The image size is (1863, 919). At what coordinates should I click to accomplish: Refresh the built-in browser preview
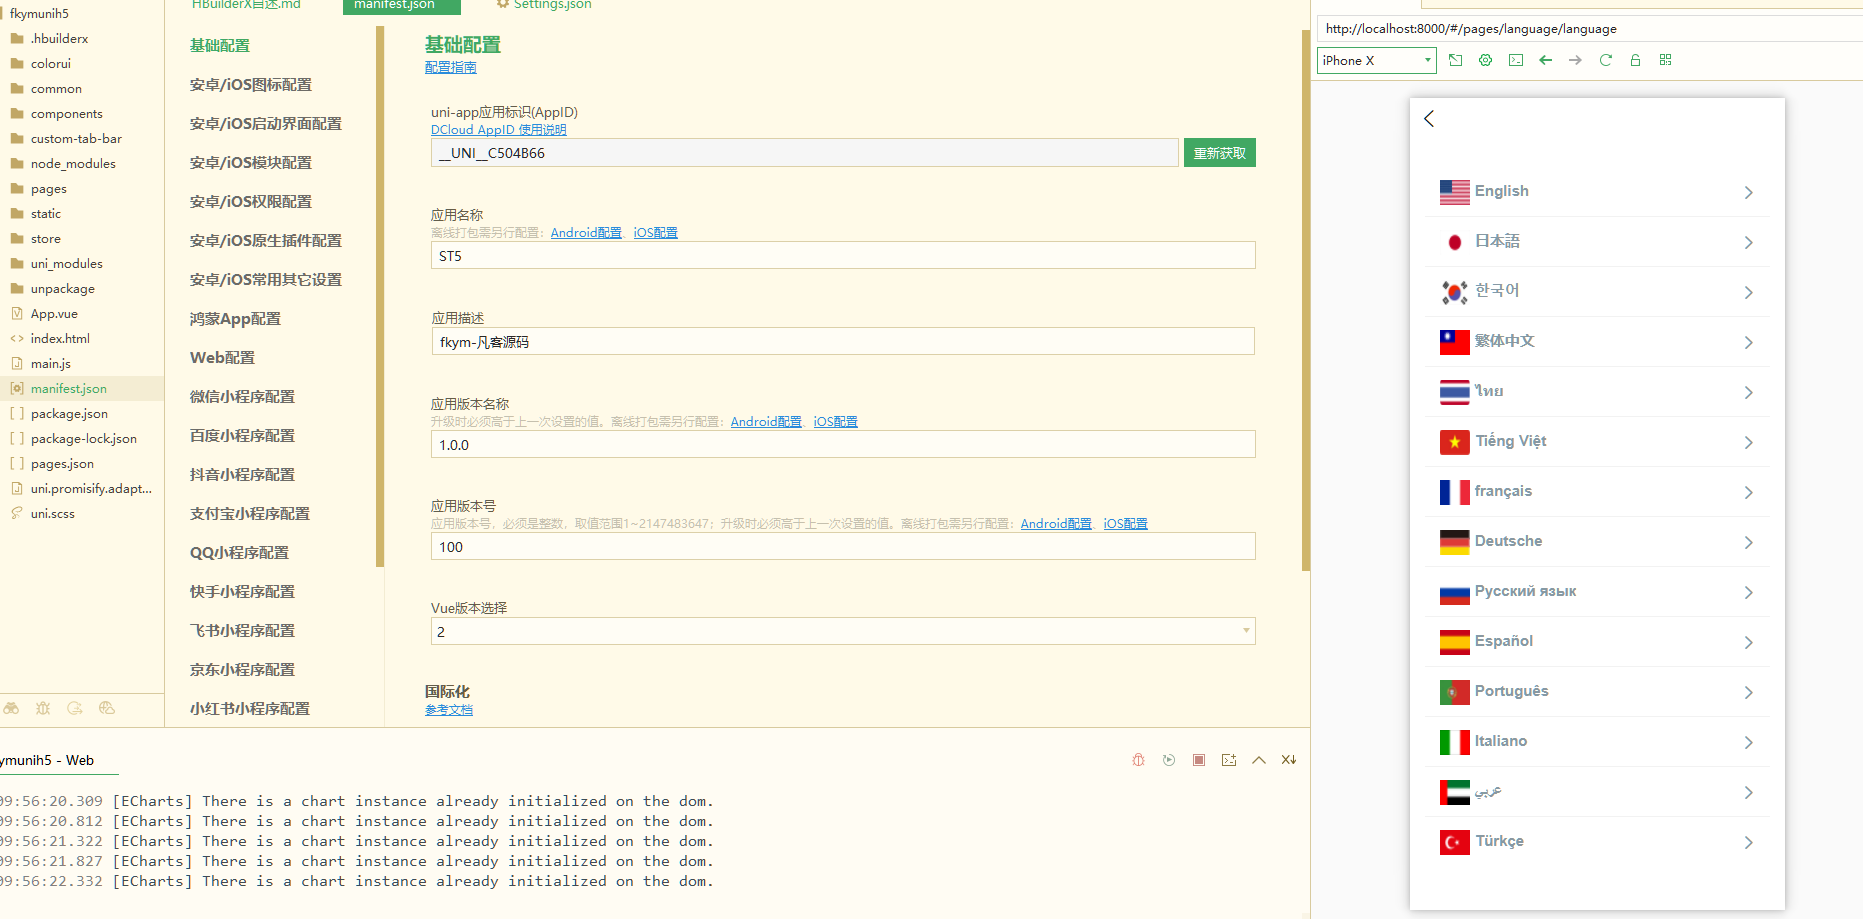pyautogui.click(x=1605, y=60)
